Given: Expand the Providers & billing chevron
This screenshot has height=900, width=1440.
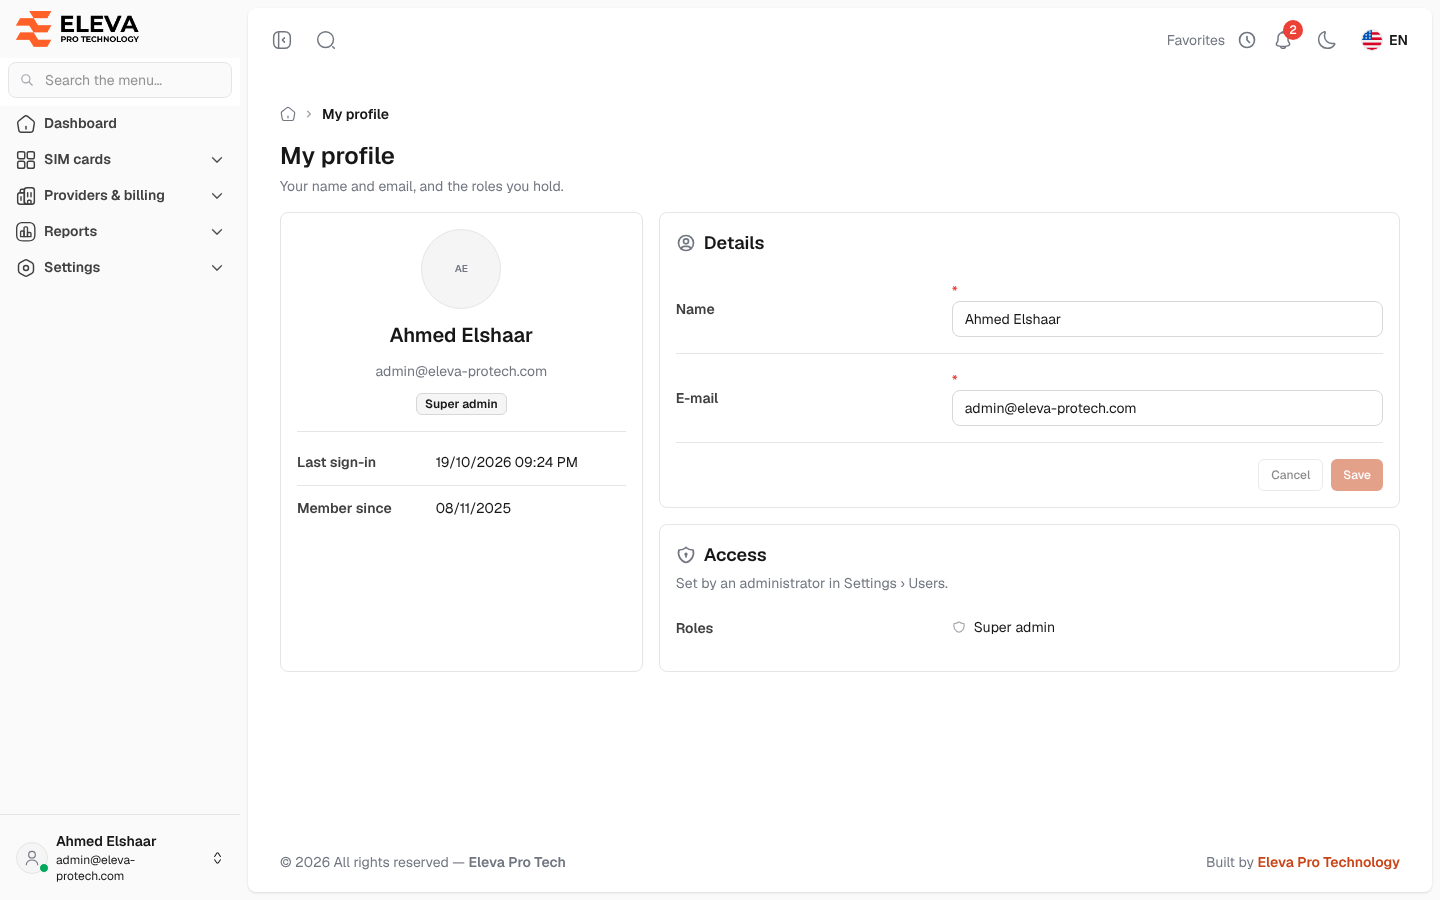Looking at the screenshot, I should coord(217,196).
